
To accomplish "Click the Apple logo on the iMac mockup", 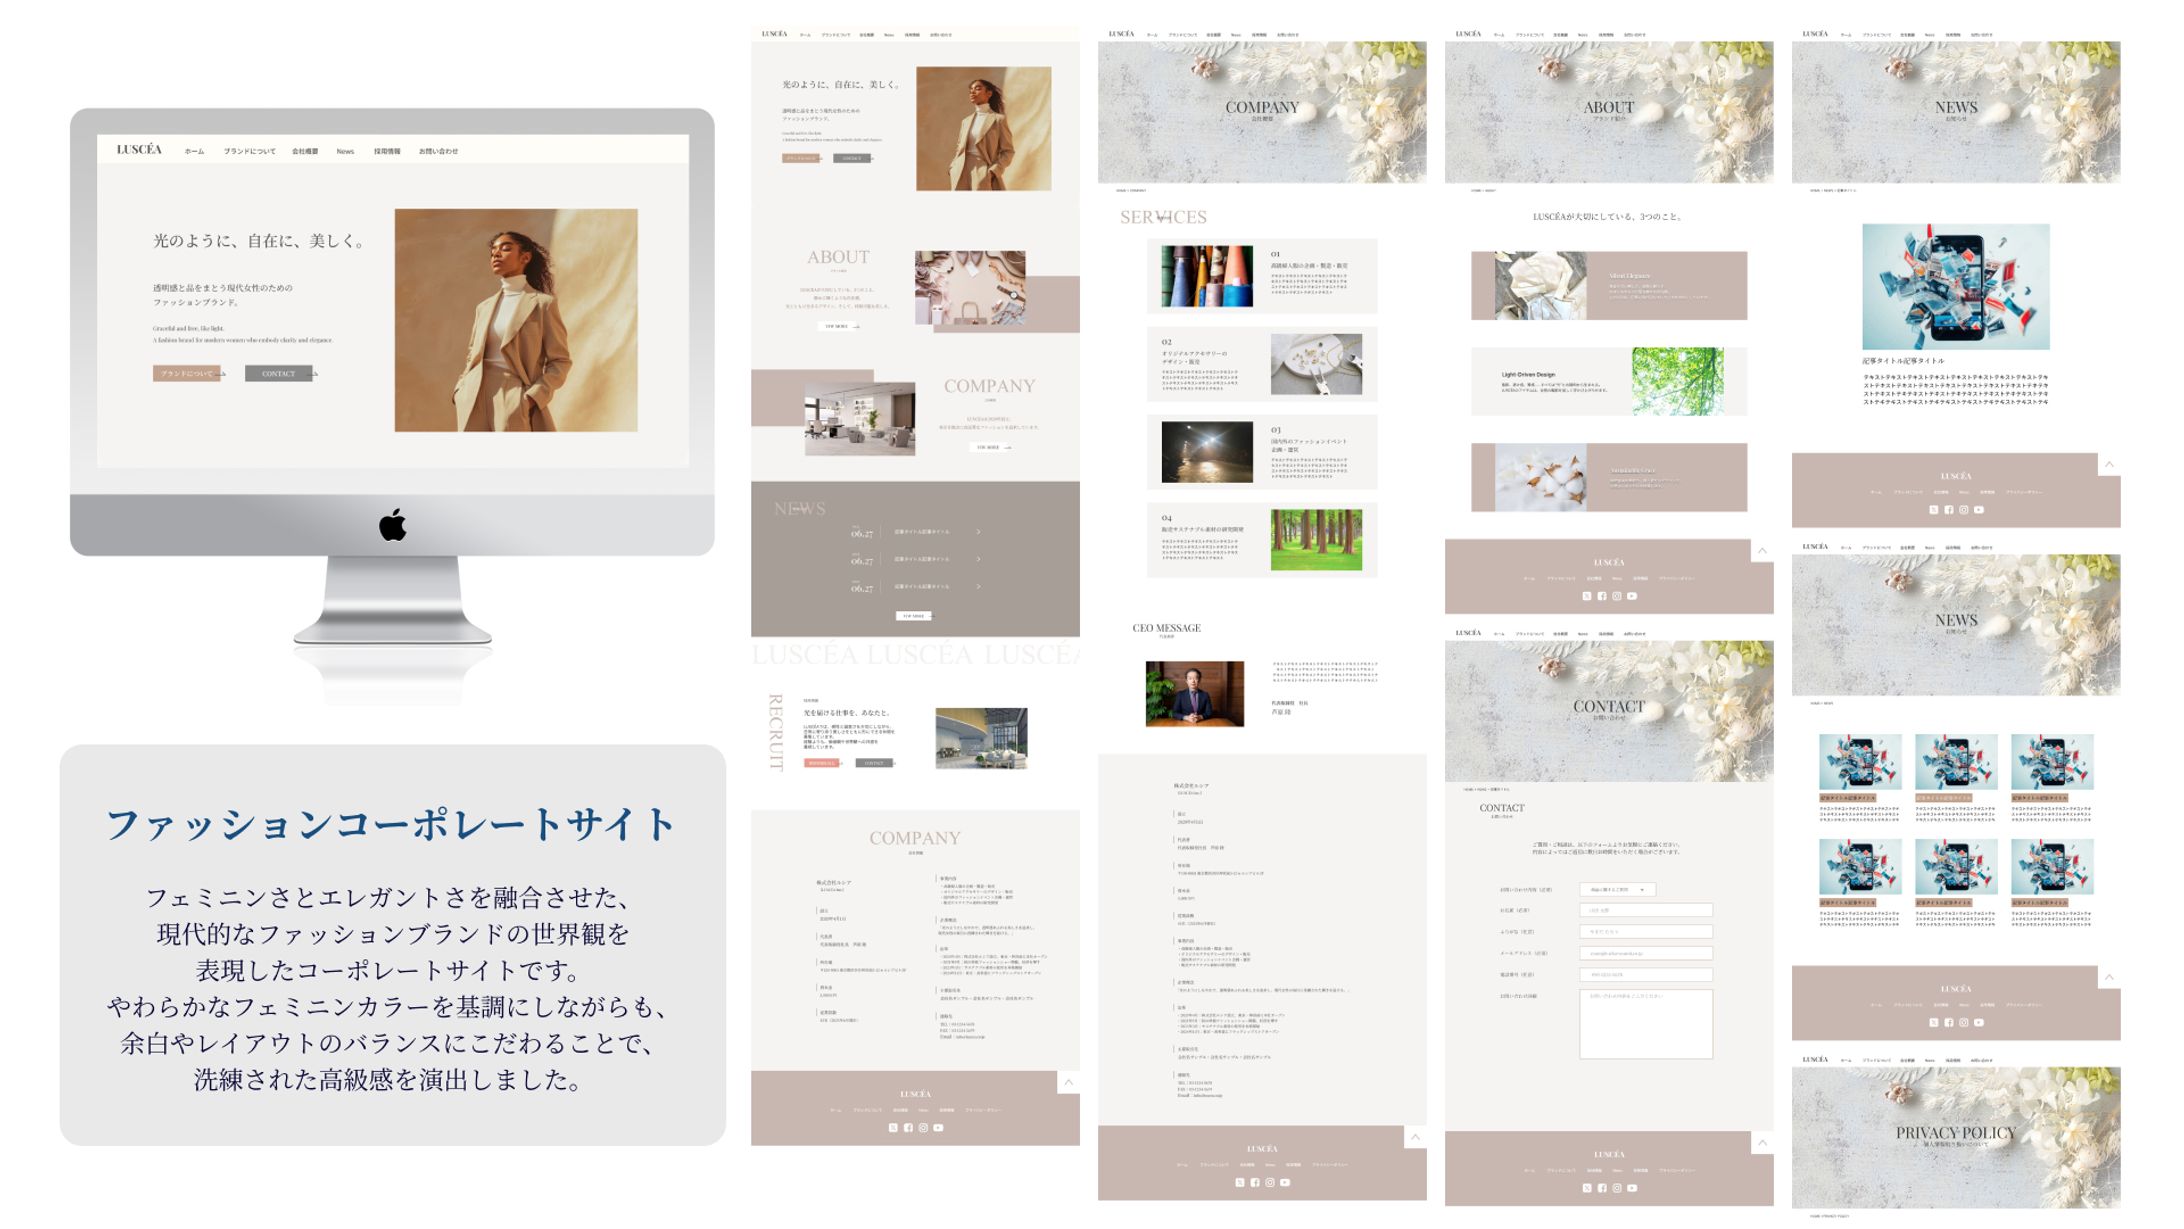I will 393,526.
